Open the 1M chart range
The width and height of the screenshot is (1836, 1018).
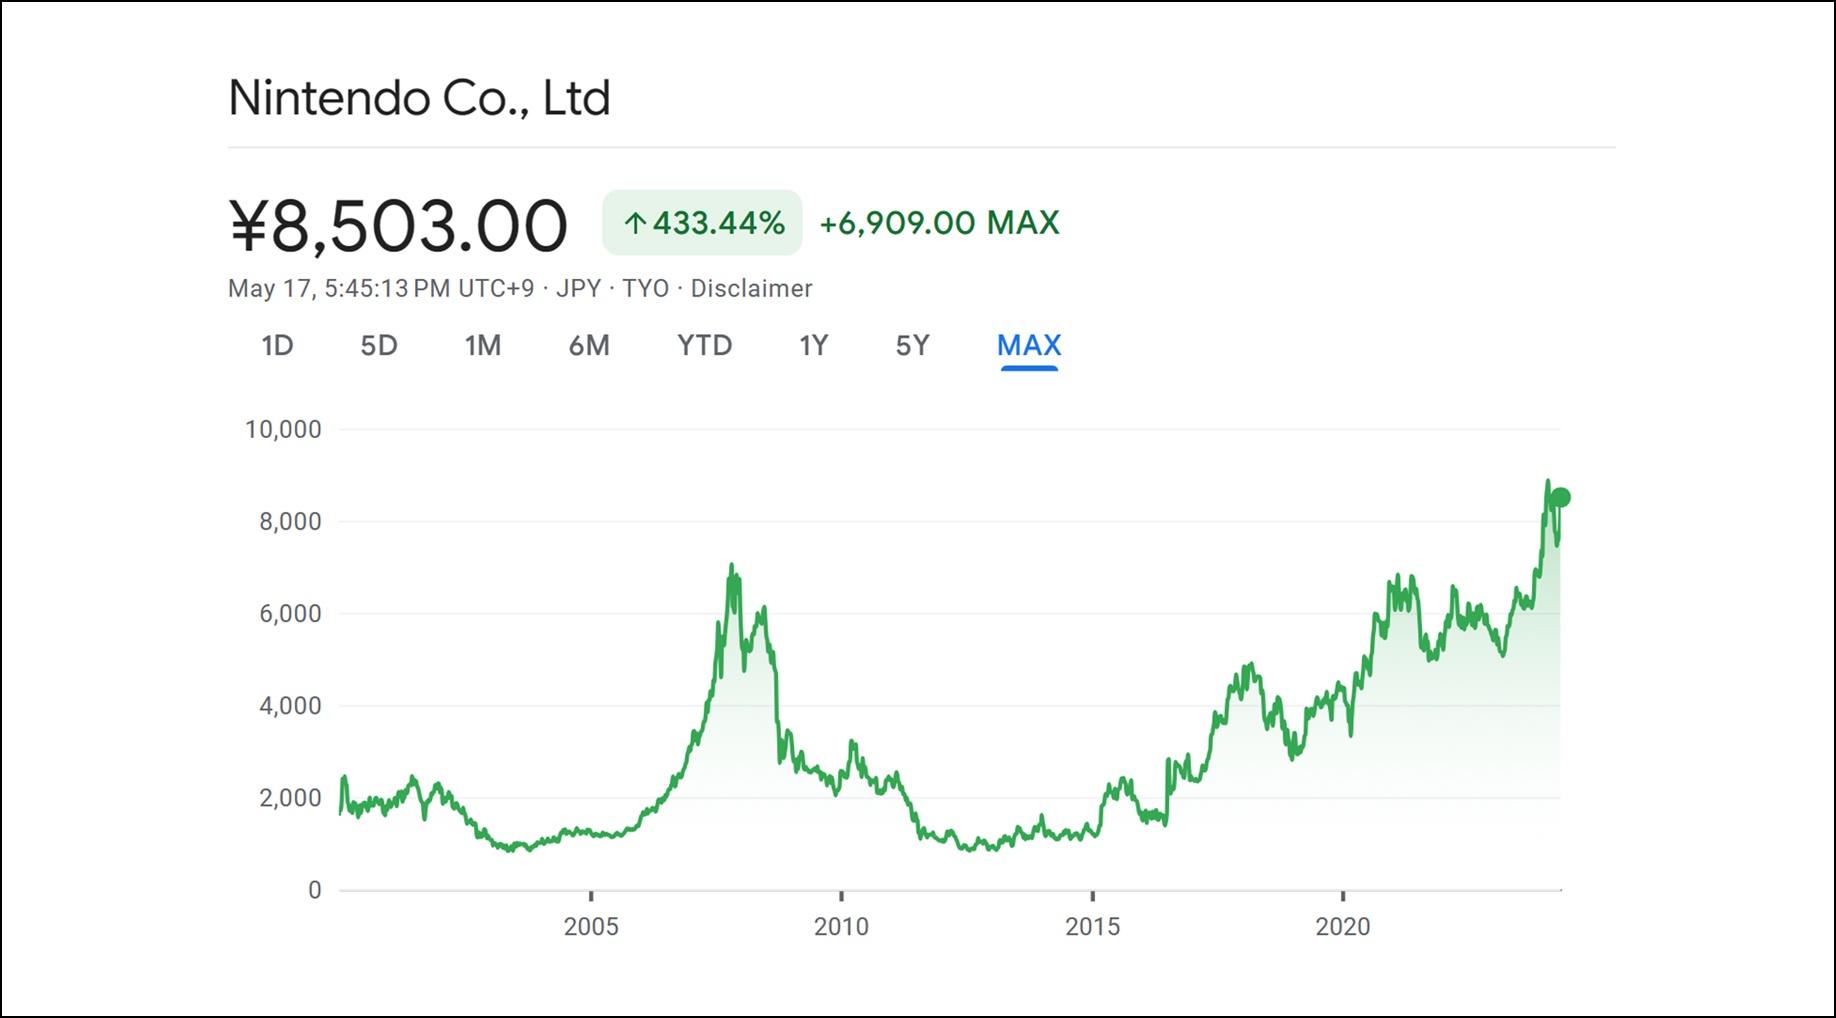tap(483, 346)
